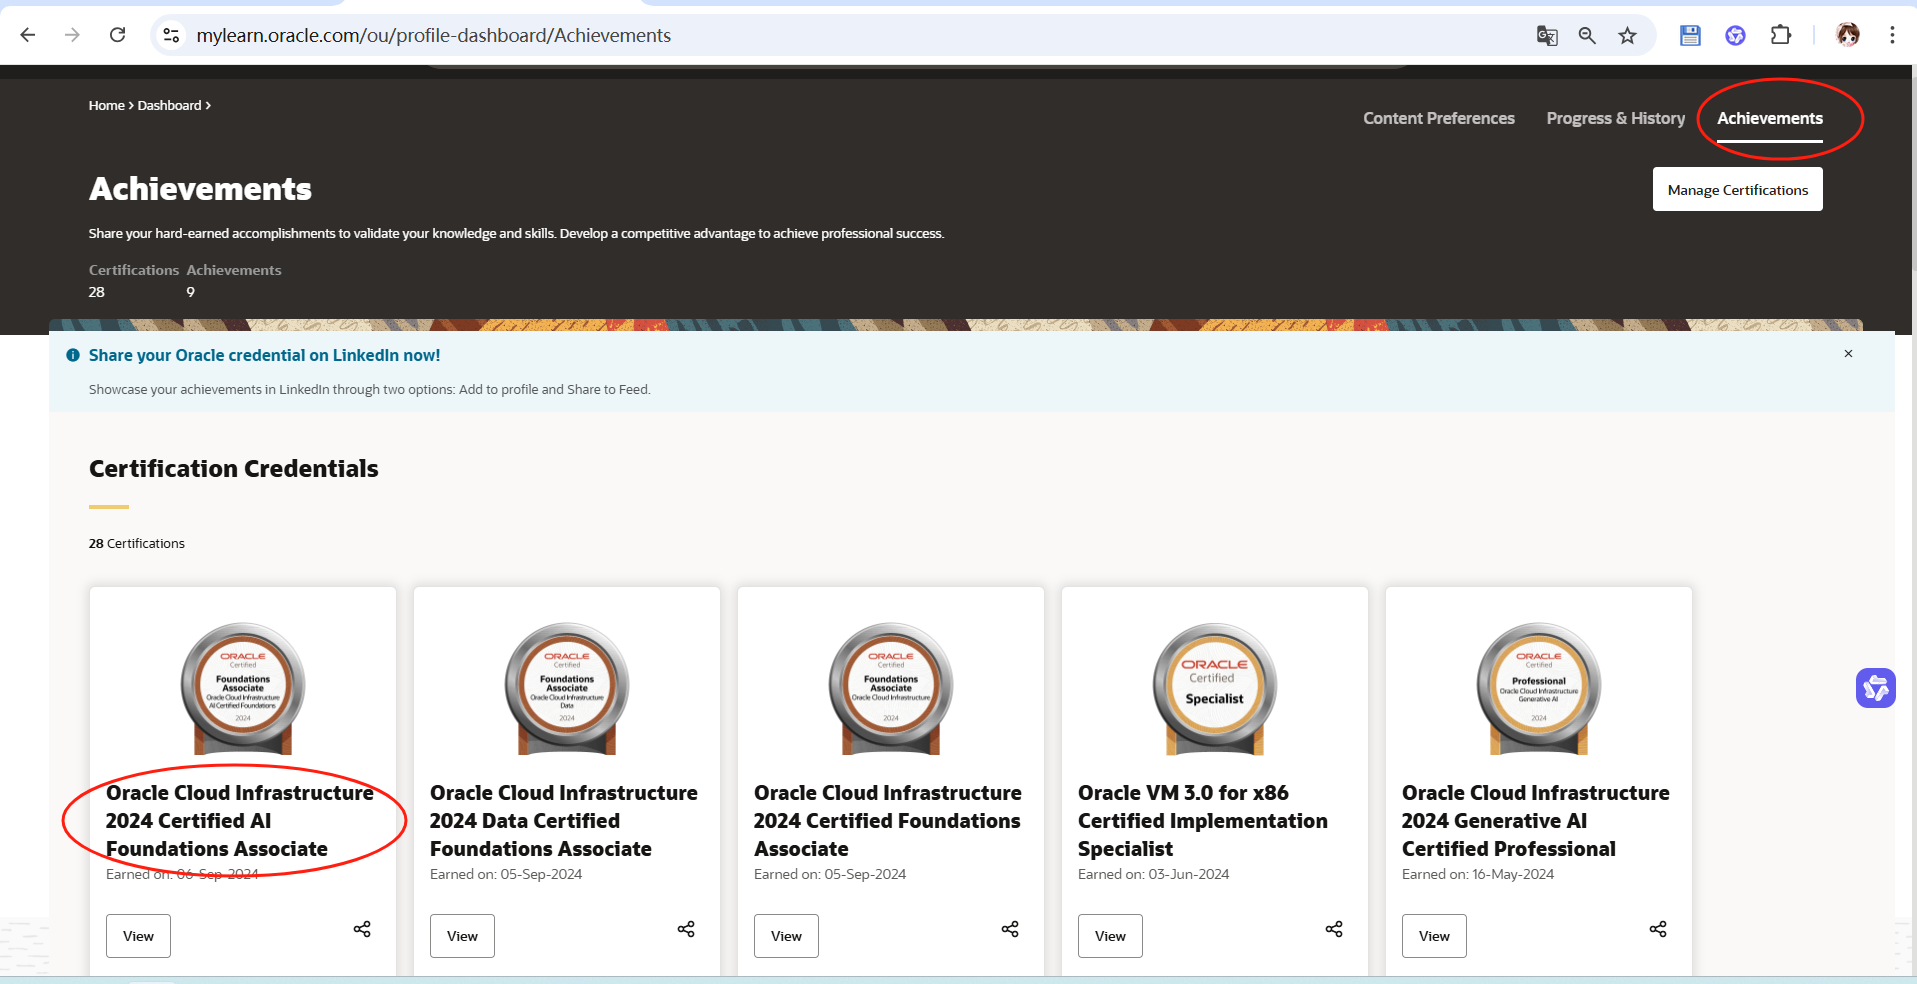1917x984 pixels.
Task: Click the Achievements count of 9
Action: 190,292
